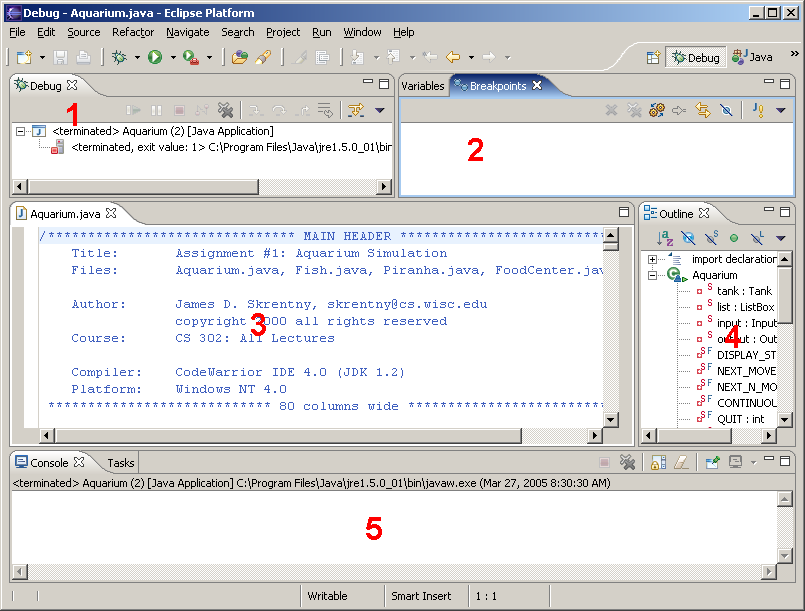Click the Remove All Terminated Launches icon
The image size is (805, 611).
click(226, 110)
